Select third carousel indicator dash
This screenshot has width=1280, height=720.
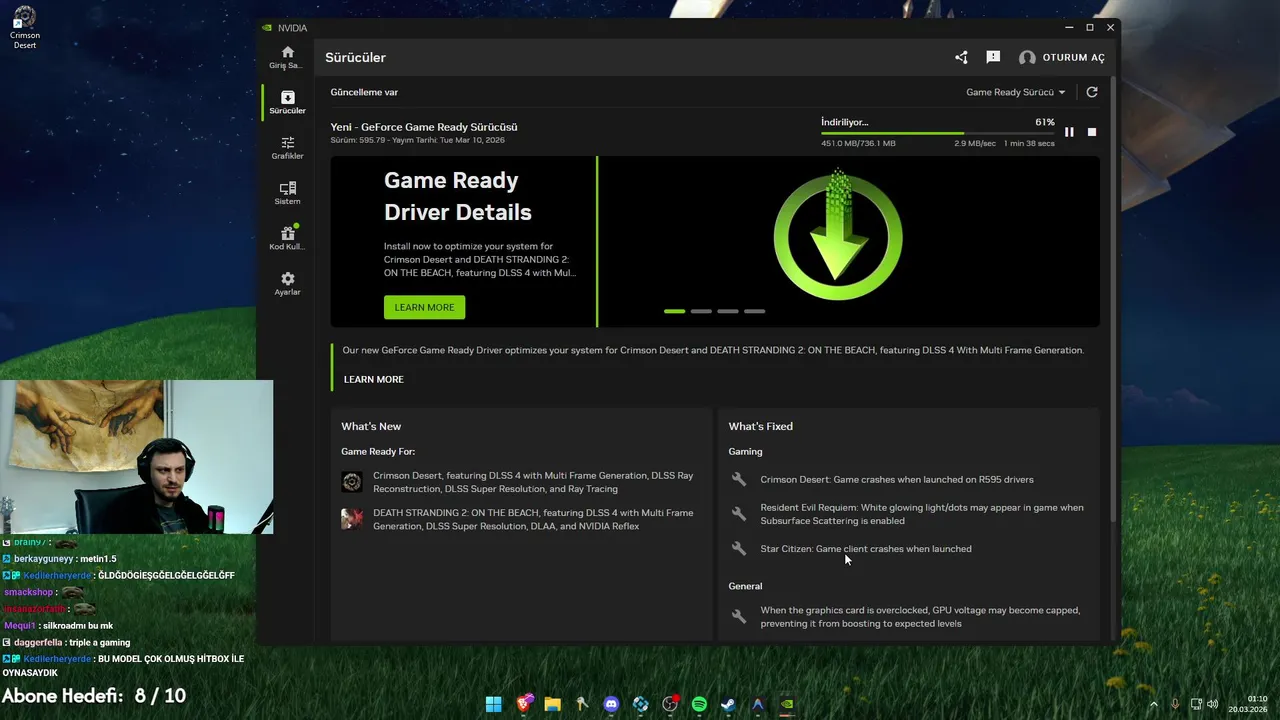[728, 311]
